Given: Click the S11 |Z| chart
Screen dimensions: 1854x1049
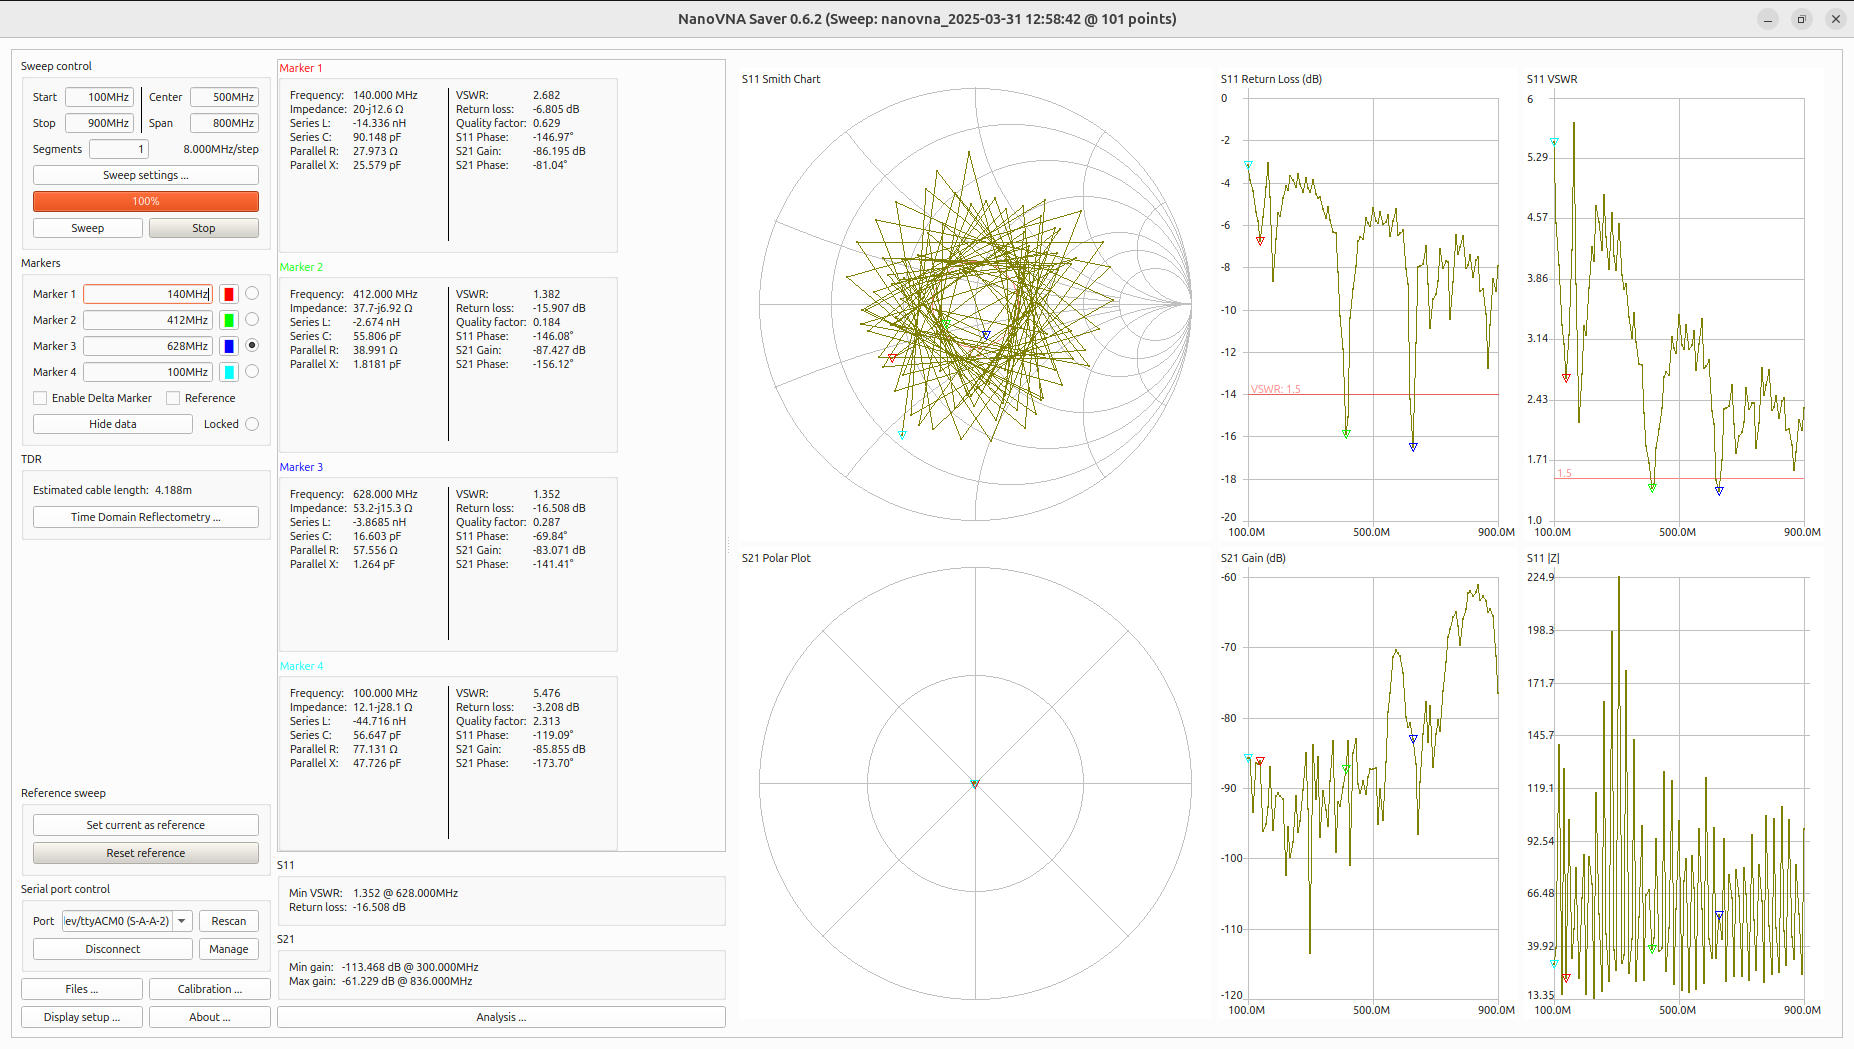Looking at the screenshot, I should [x=1679, y=787].
